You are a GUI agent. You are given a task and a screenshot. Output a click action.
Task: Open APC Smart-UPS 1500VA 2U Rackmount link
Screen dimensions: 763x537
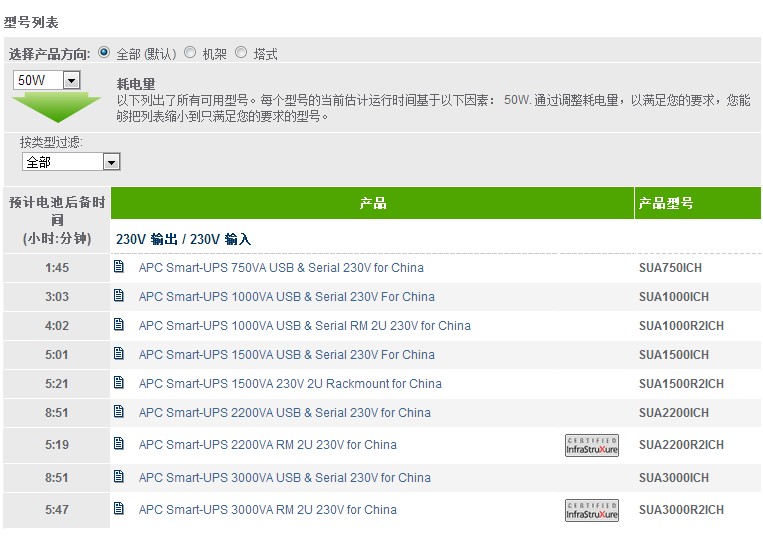(290, 384)
